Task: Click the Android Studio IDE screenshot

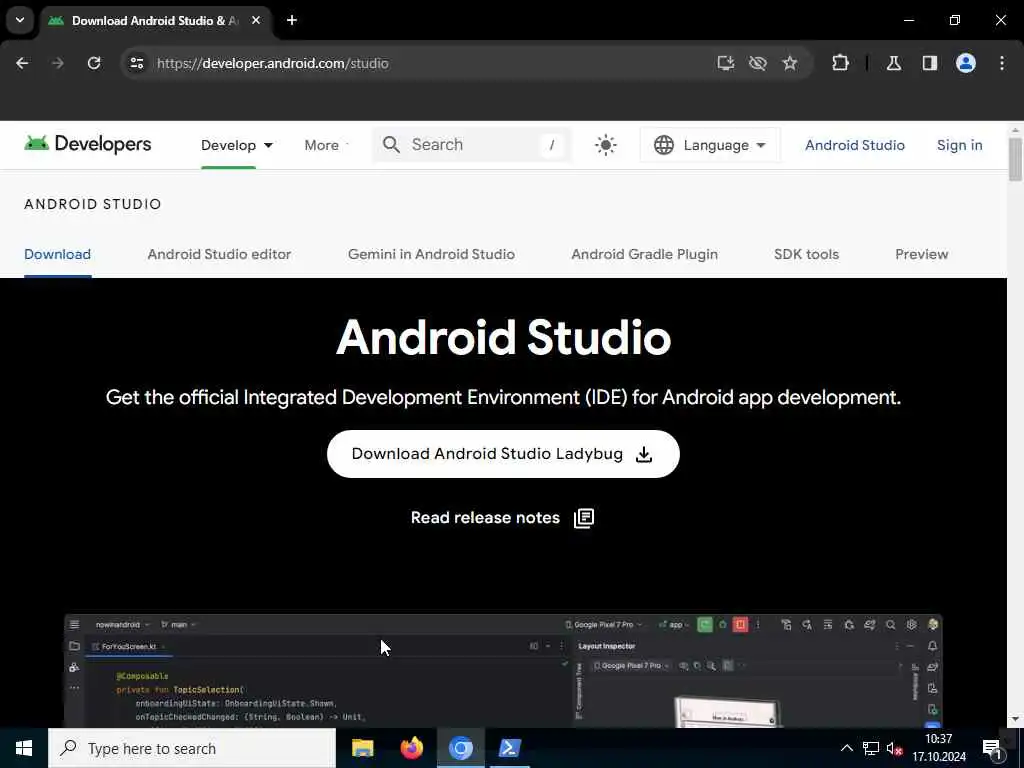Action: coord(503,671)
